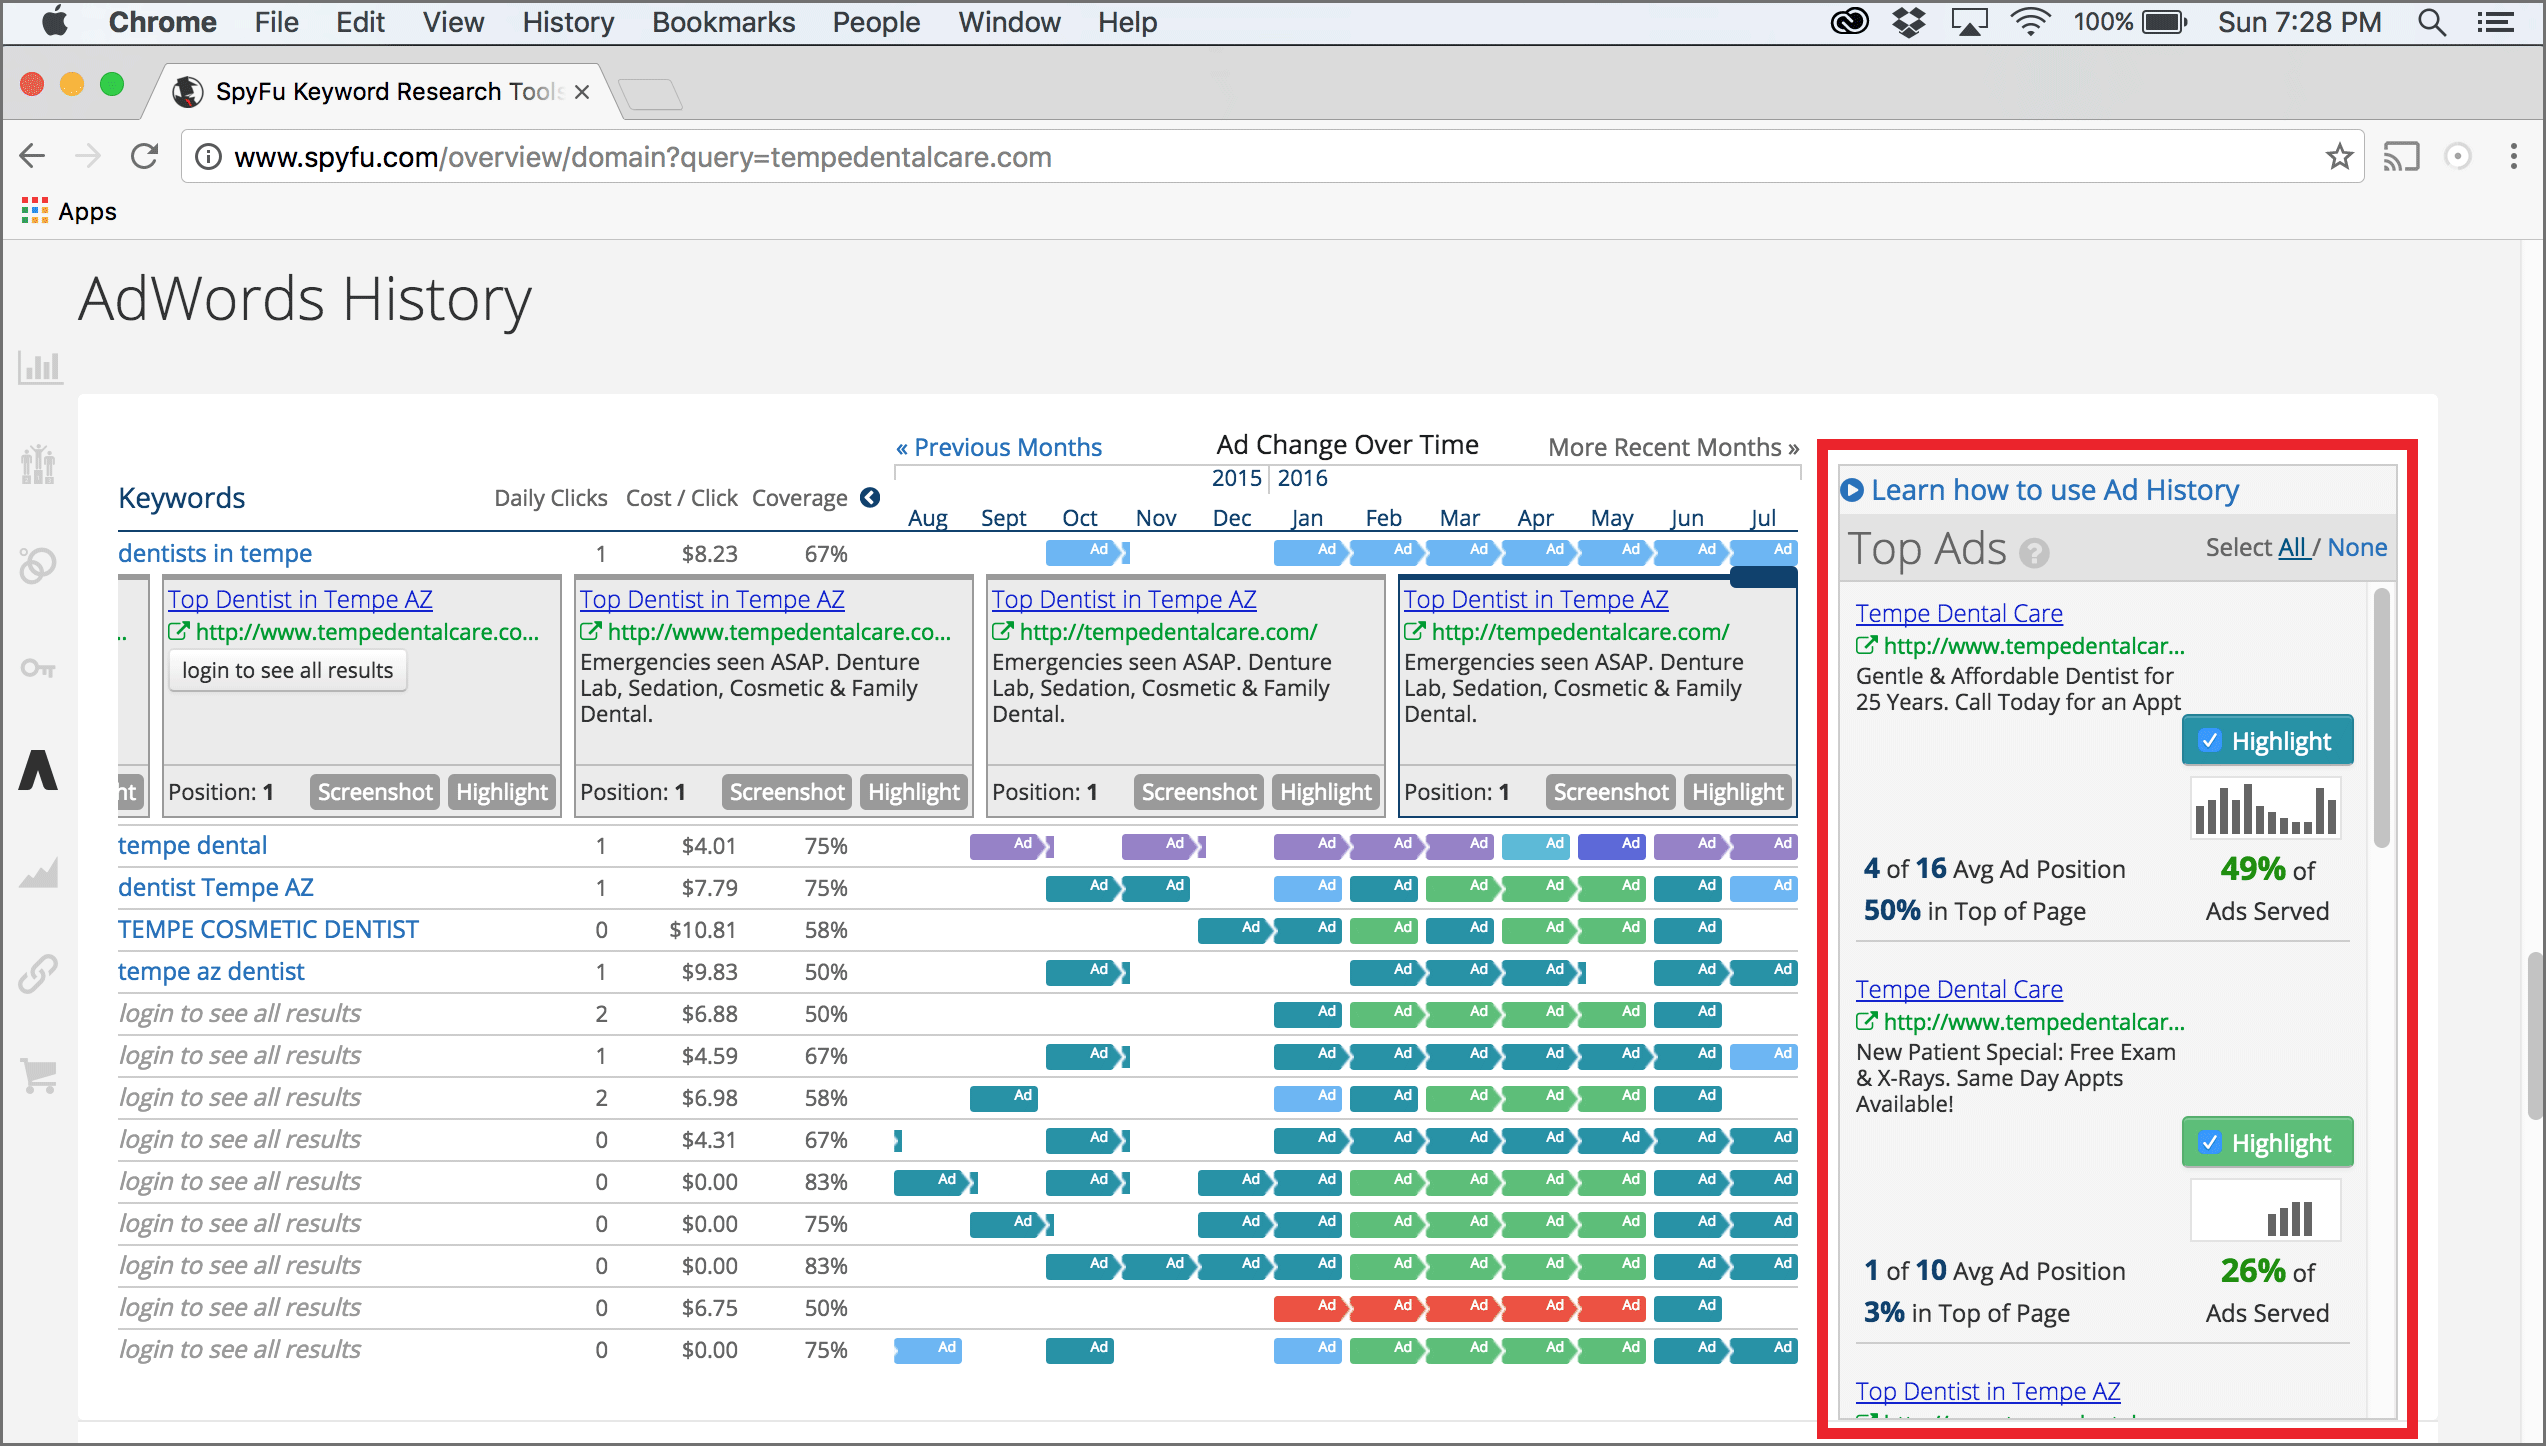Click the Coverage column collapse arrow icon

870,497
